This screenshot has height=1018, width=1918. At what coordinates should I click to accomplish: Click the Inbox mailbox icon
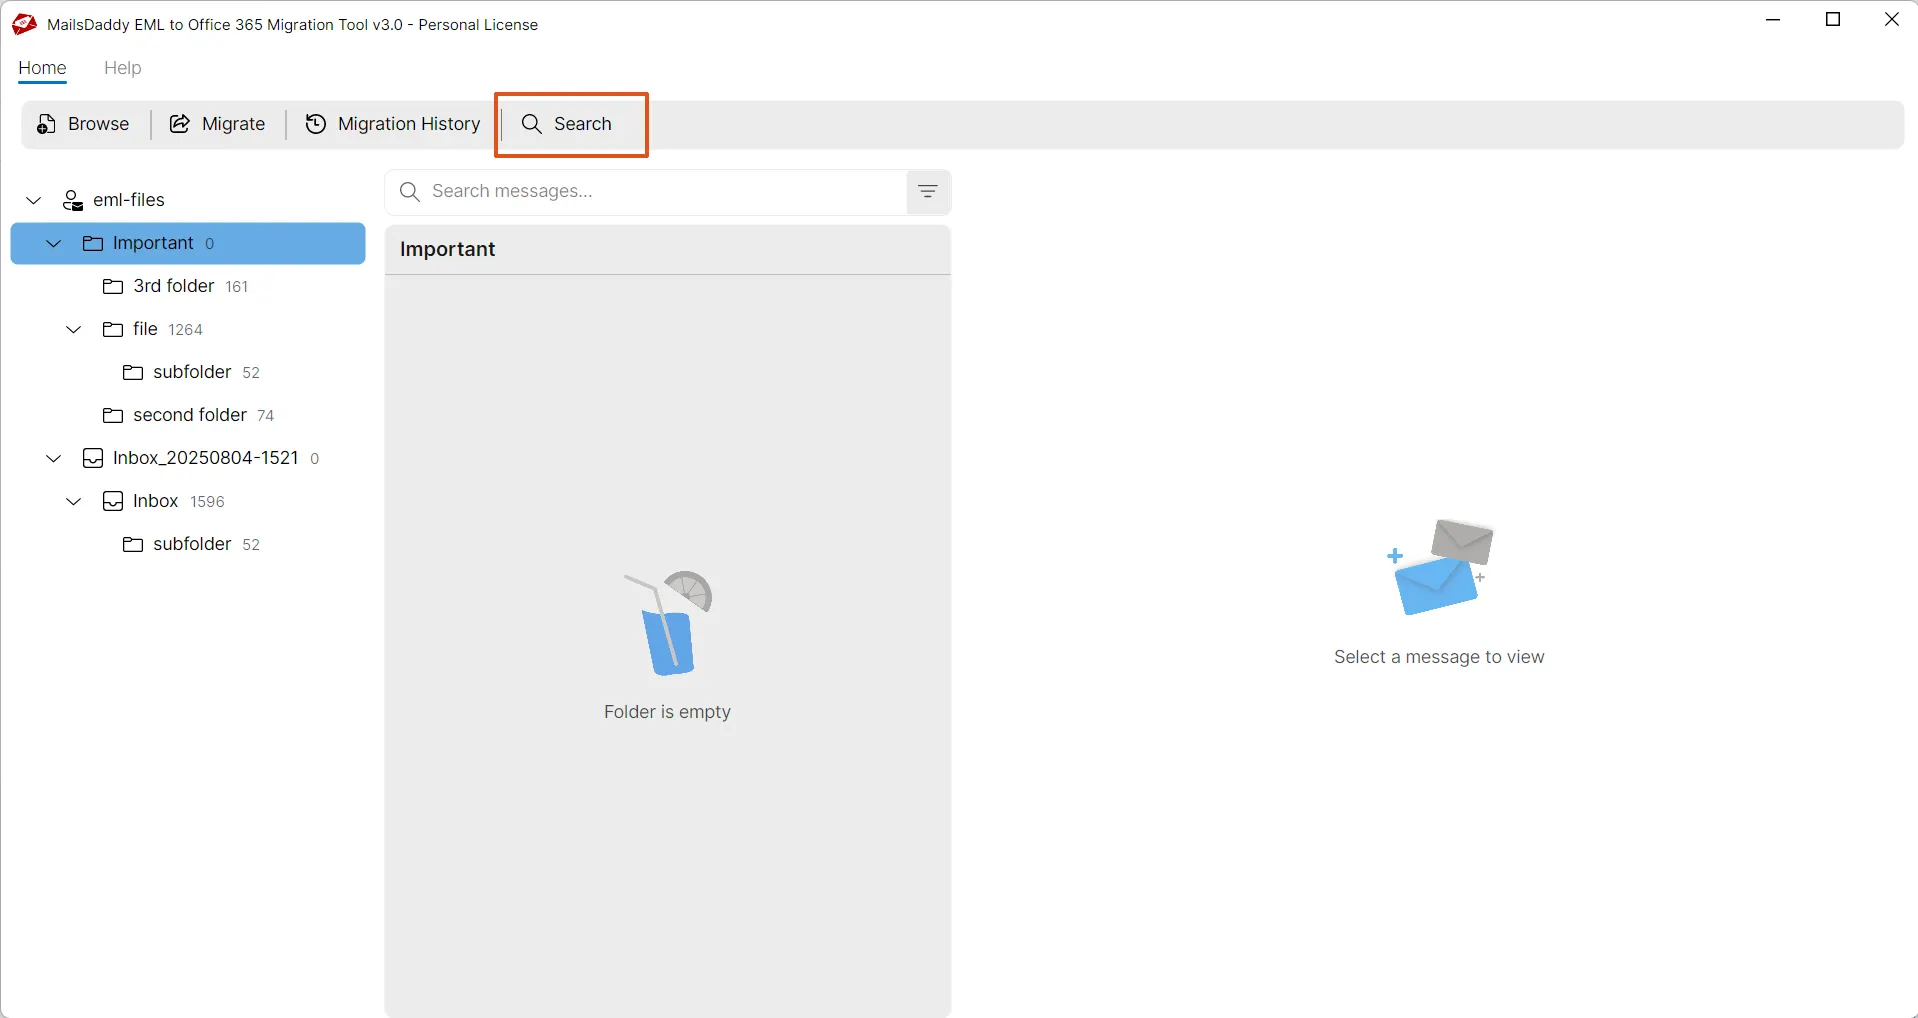coord(114,501)
